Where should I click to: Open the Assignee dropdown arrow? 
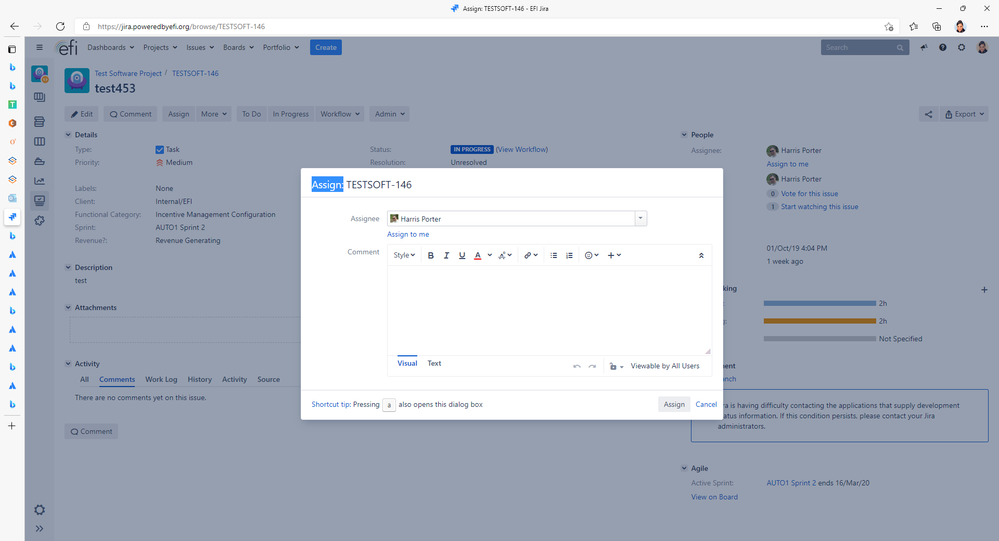click(640, 219)
